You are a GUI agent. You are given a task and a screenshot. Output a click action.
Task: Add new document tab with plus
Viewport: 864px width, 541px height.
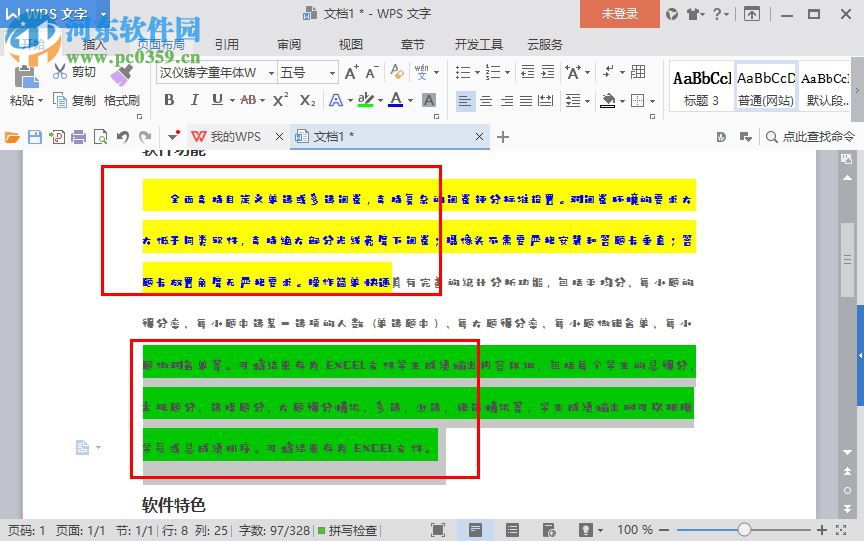503,137
